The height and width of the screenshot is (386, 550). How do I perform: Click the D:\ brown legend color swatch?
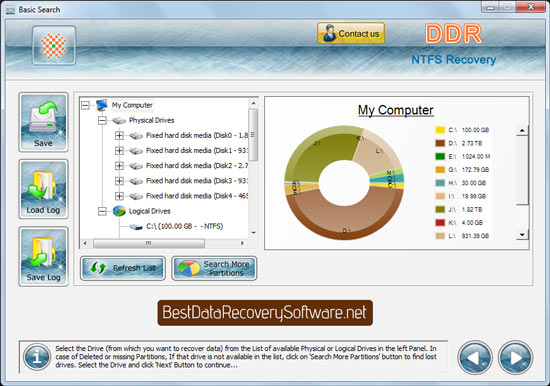pyautogui.click(x=440, y=143)
